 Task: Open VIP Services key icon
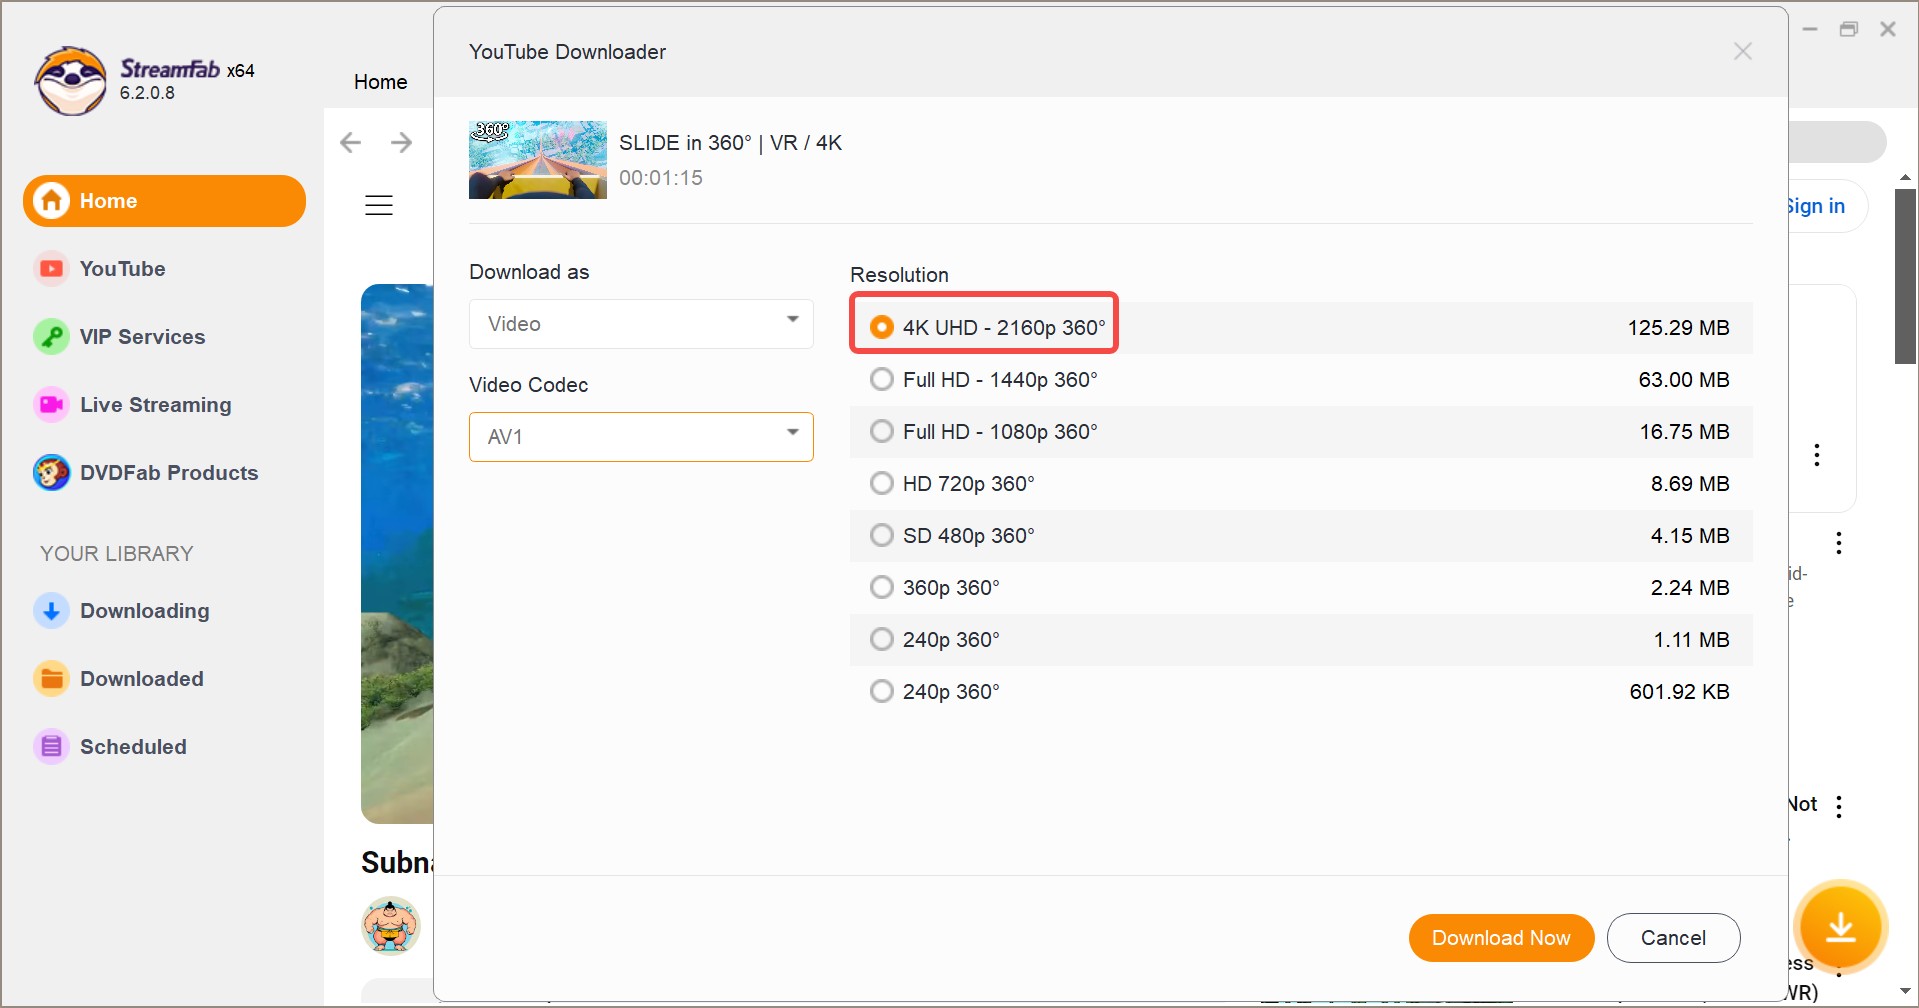point(51,337)
